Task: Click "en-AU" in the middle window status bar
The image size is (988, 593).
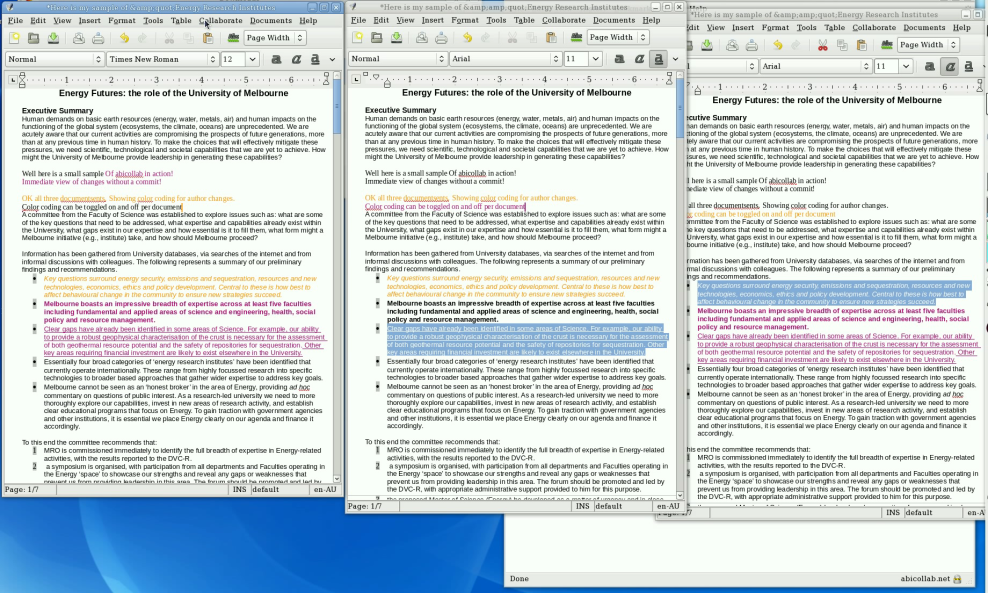Action: (669, 506)
